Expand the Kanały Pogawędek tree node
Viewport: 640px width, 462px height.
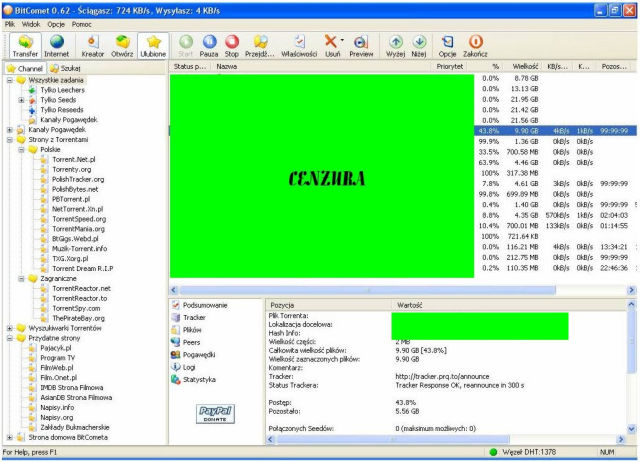tap(10, 129)
